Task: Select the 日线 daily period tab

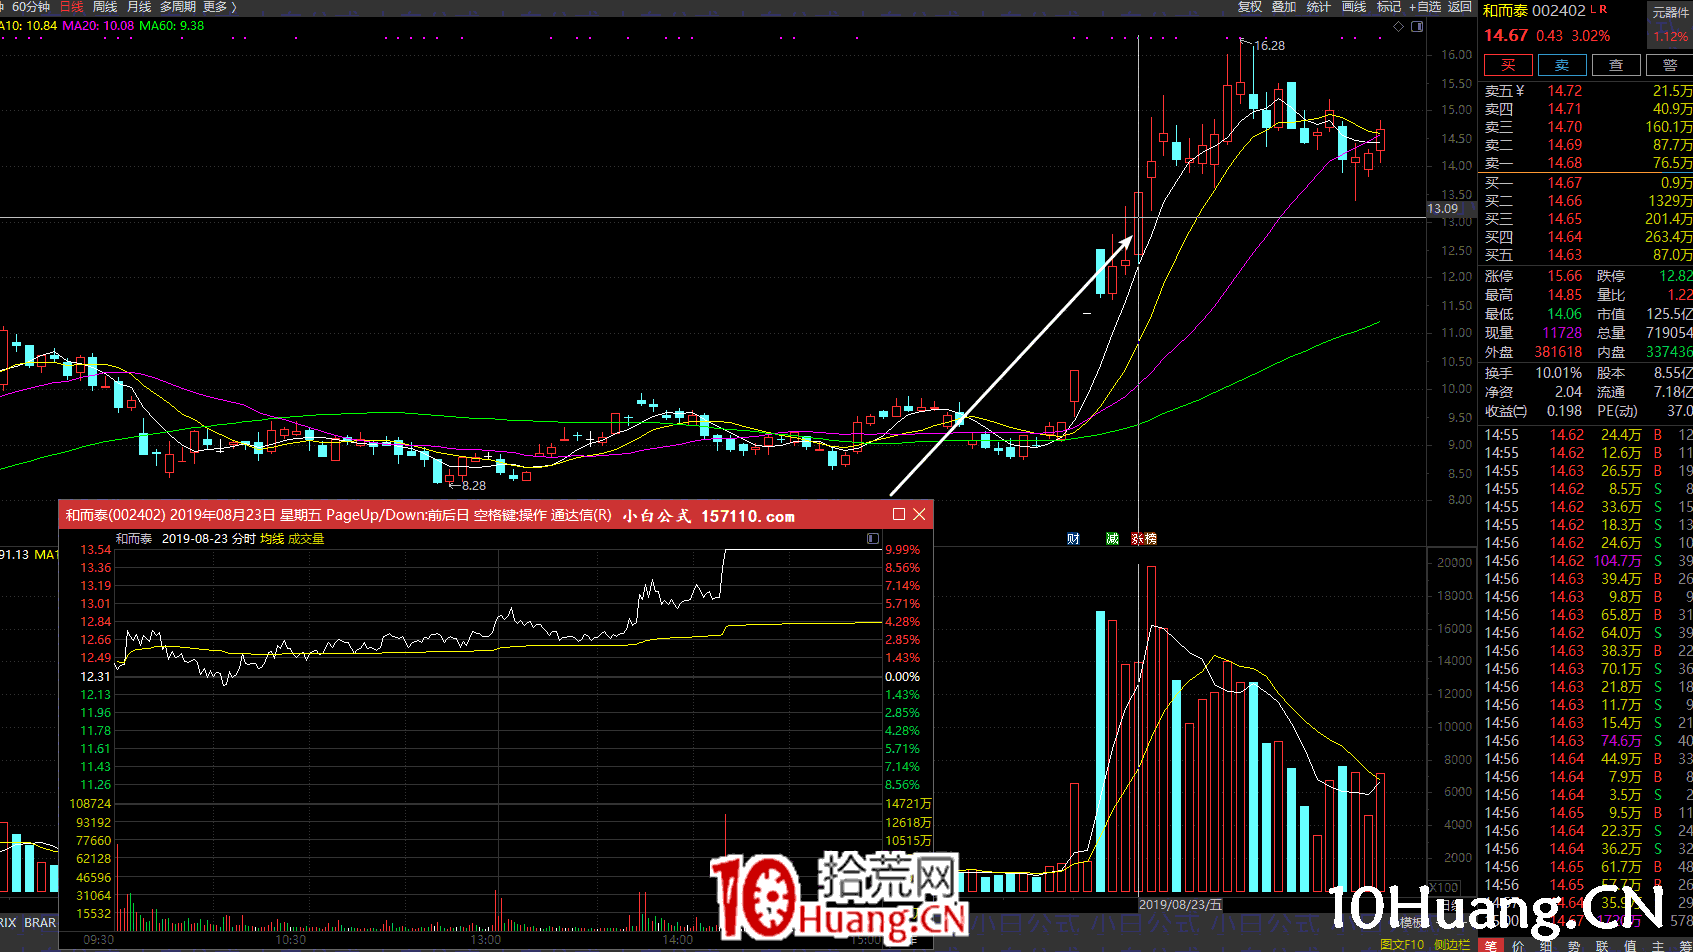Action: click(72, 7)
